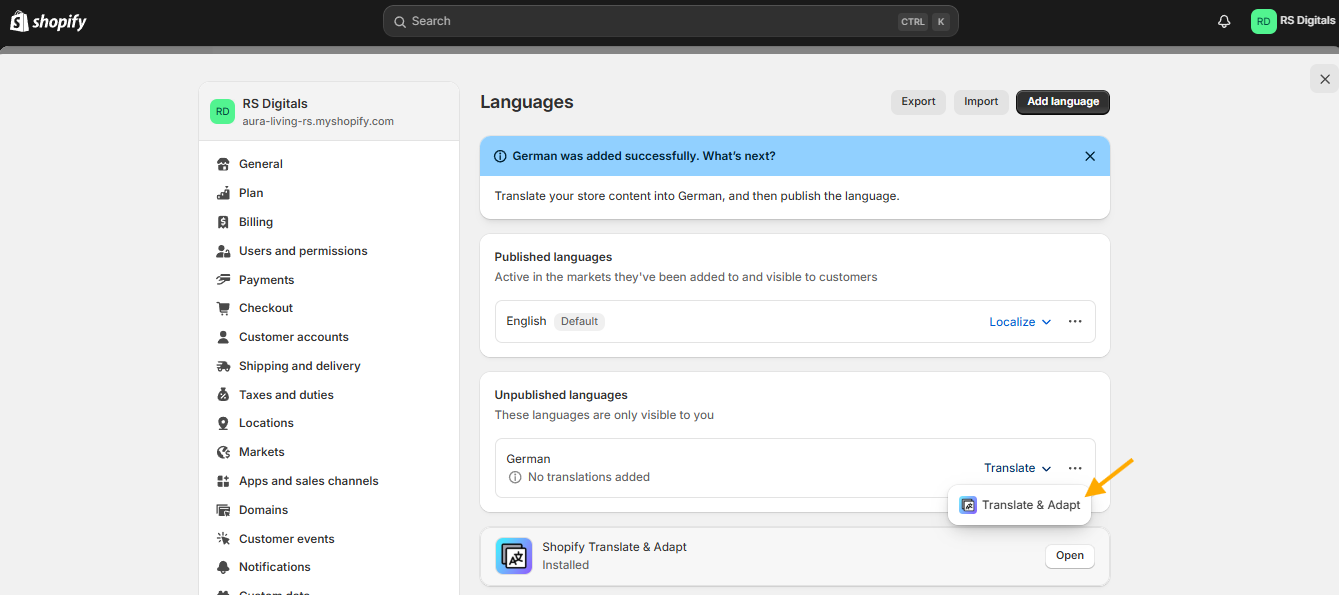The height and width of the screenshot is (595, 1339).
Task: Open the more actions menu for German
Action: click(x=1075, y=468)
